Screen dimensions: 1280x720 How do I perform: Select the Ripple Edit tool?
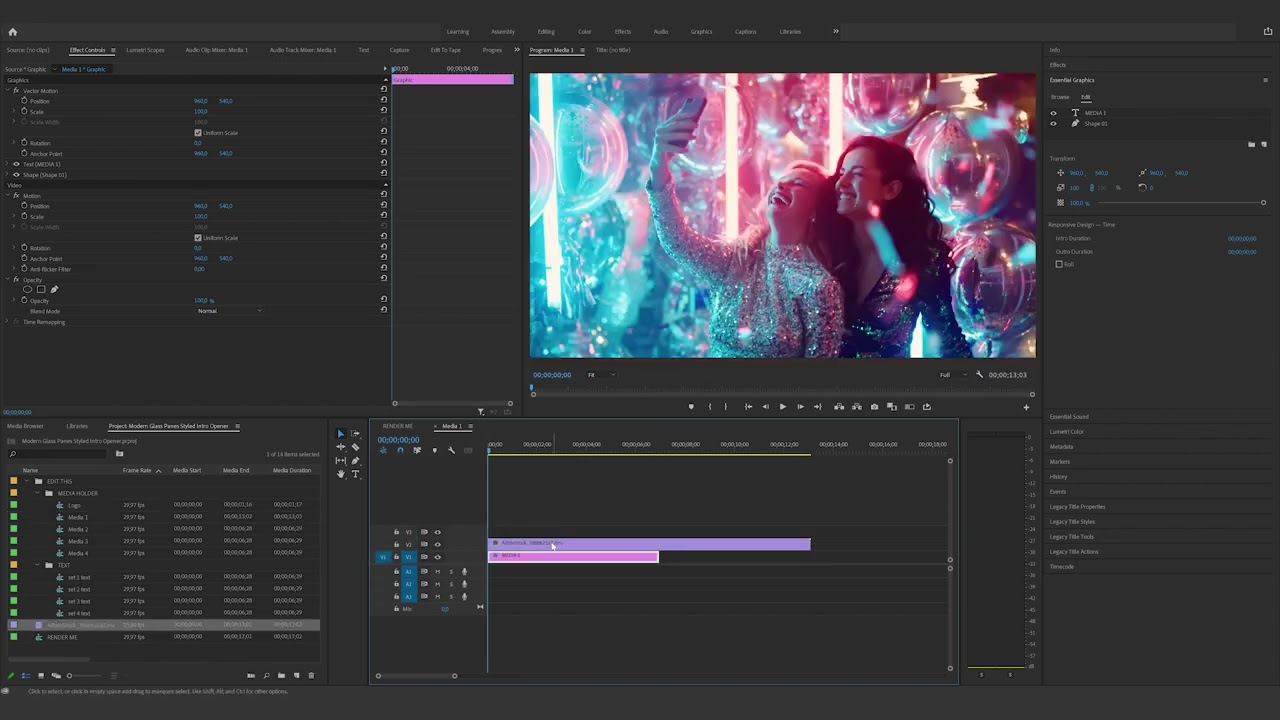point(340,447)
